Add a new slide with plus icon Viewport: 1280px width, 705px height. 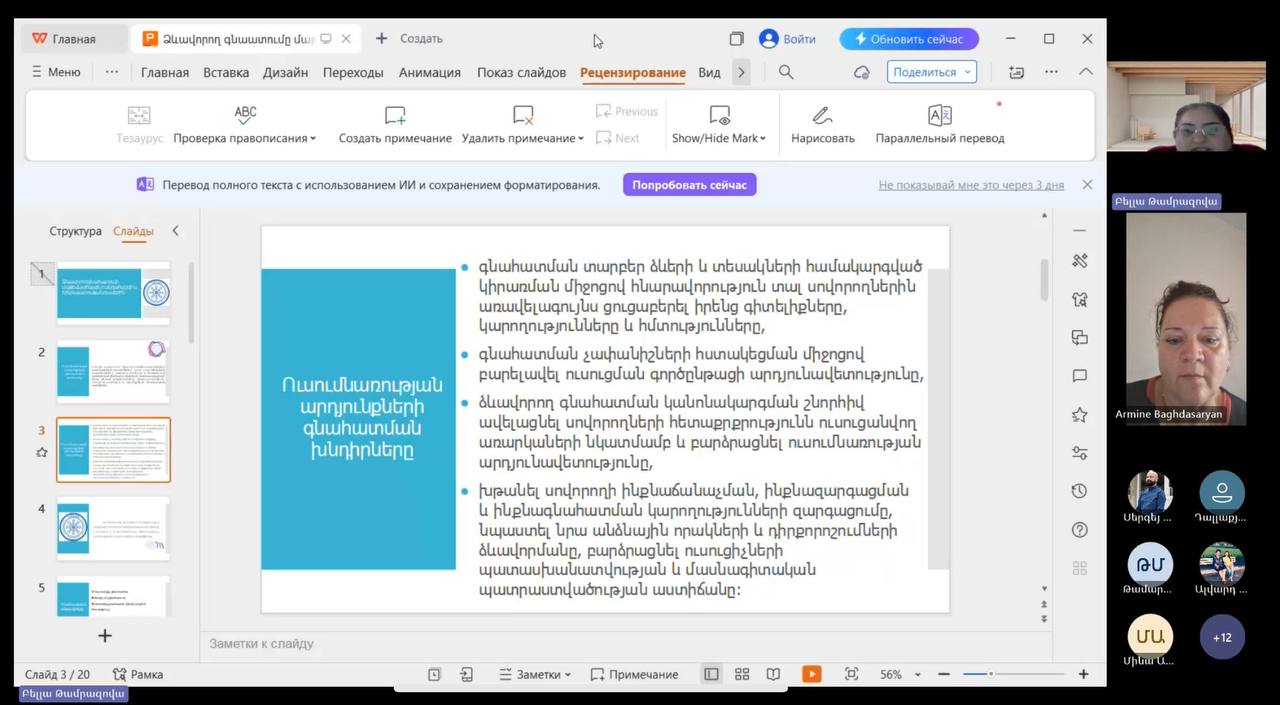pos(105,636)
